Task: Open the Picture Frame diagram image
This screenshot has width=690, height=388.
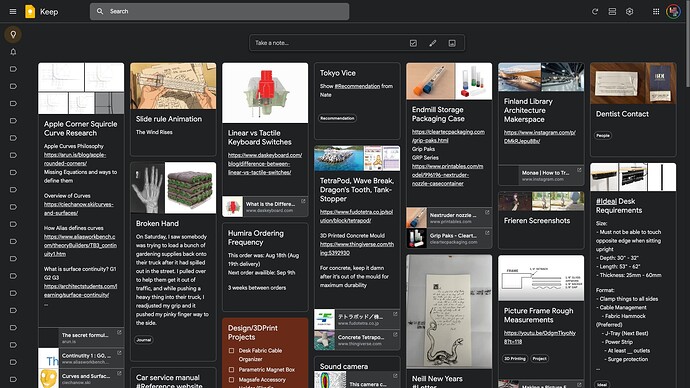Action: (541, 278)
